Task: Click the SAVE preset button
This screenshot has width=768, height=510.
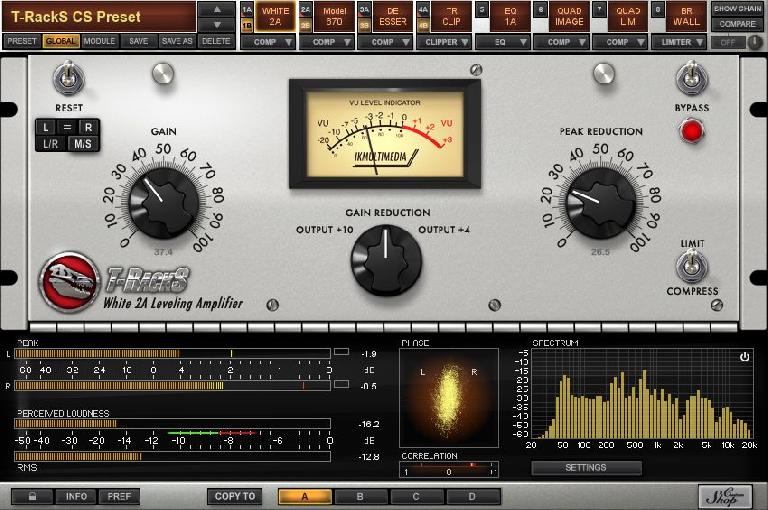Action: (139, 42)
